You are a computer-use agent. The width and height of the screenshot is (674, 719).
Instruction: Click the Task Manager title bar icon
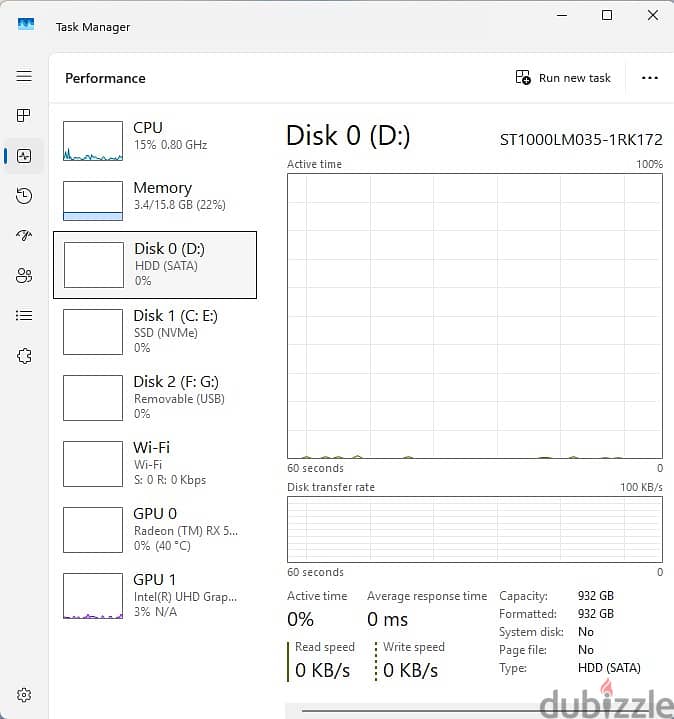(26, 24)
